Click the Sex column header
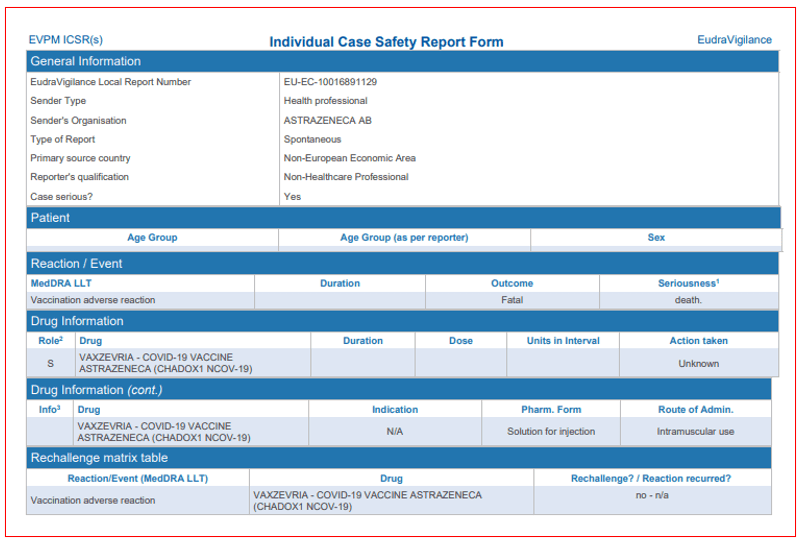Screen dimensions: 799x540 pos(656,238)
